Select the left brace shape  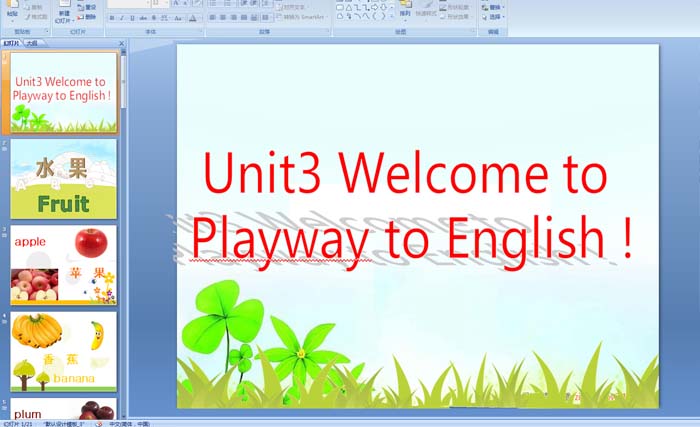click(374, 16)
